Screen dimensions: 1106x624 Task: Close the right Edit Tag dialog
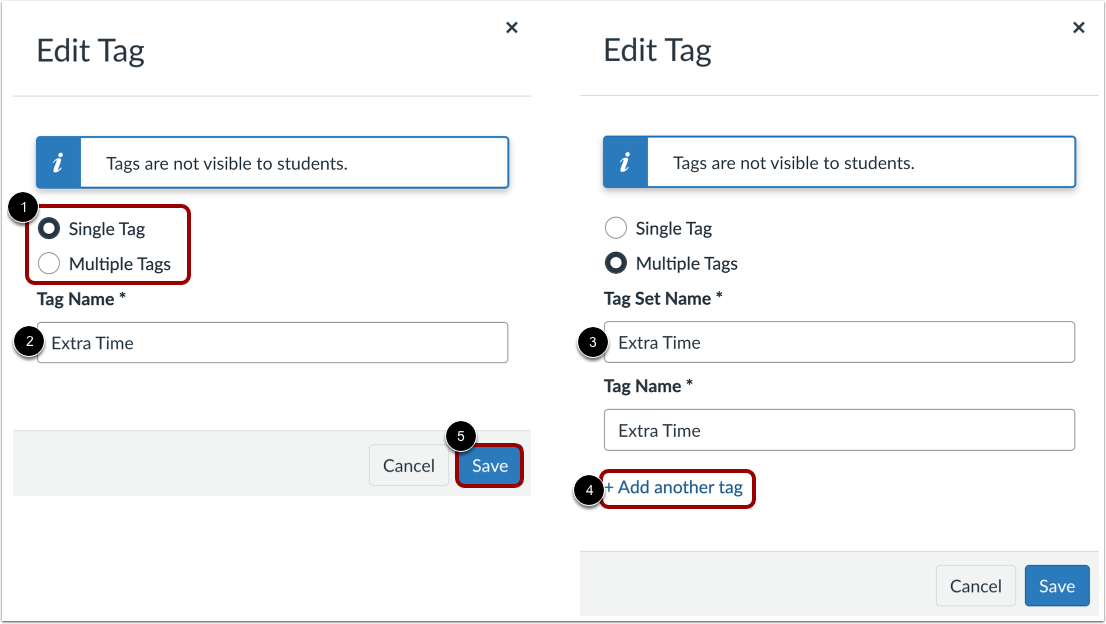[1078, 27]
